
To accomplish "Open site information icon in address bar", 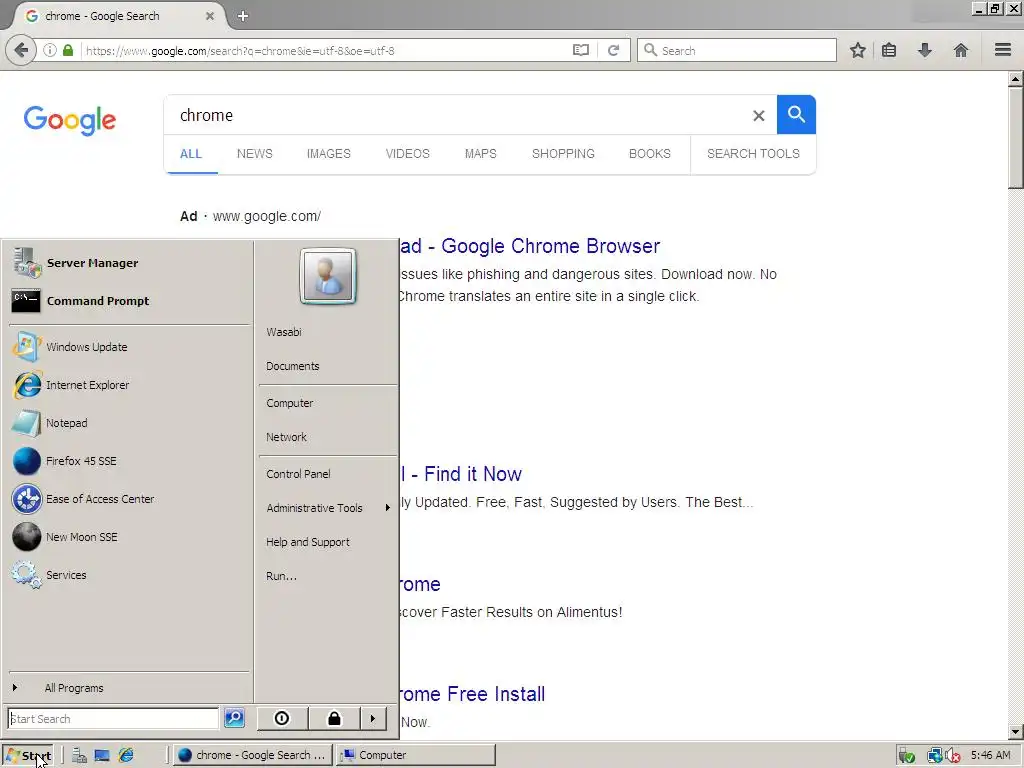I will tap(50, 50).
